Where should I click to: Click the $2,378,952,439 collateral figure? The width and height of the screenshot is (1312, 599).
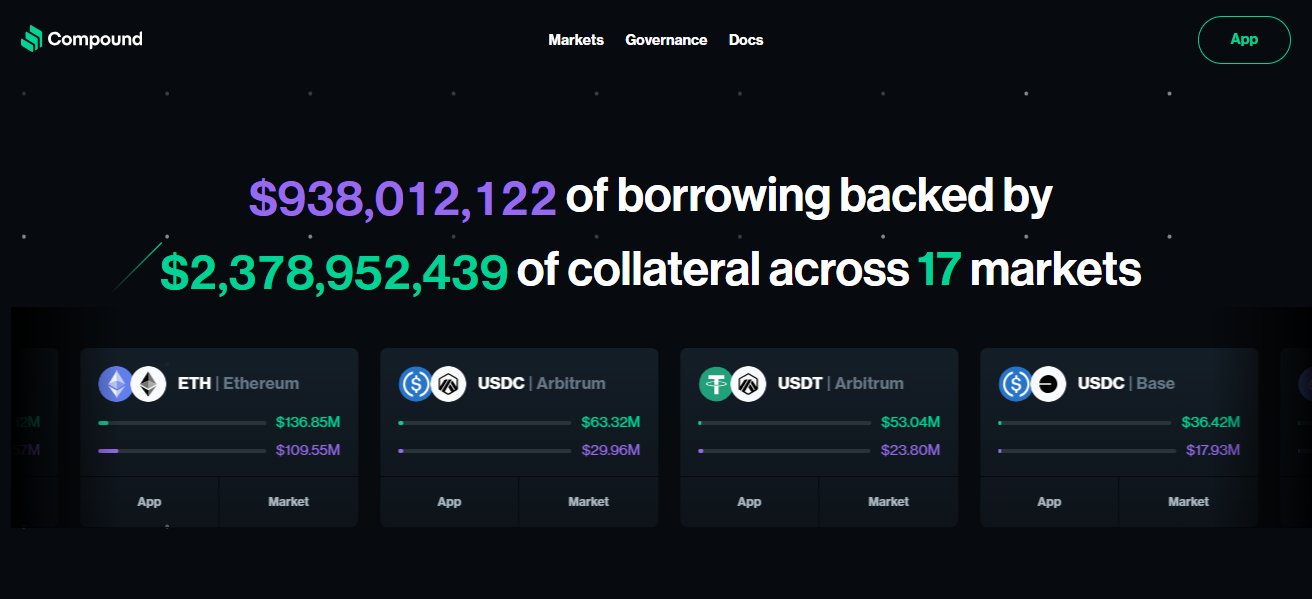tap(334, 272)
